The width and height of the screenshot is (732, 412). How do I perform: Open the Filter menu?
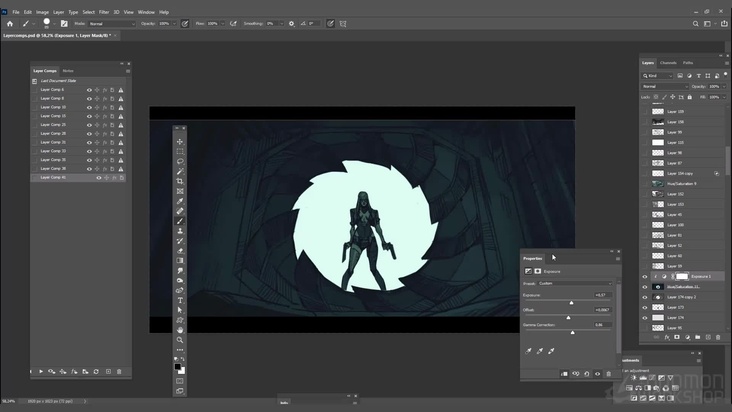pos(104,12)
